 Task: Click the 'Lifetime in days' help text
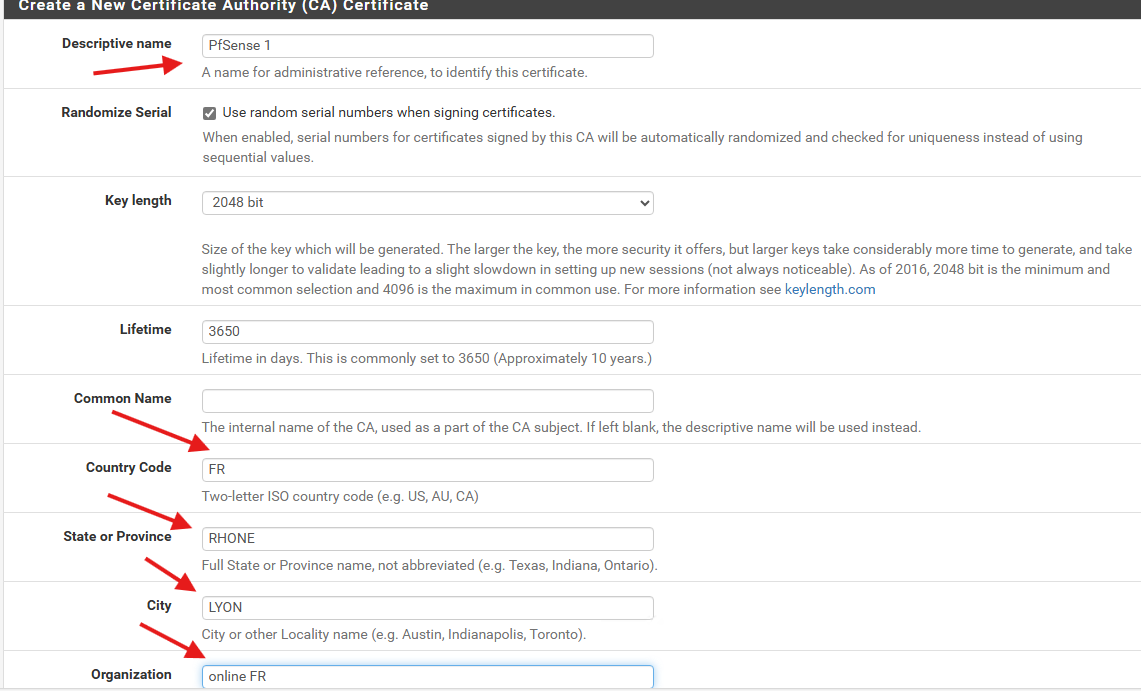point(426,359)
